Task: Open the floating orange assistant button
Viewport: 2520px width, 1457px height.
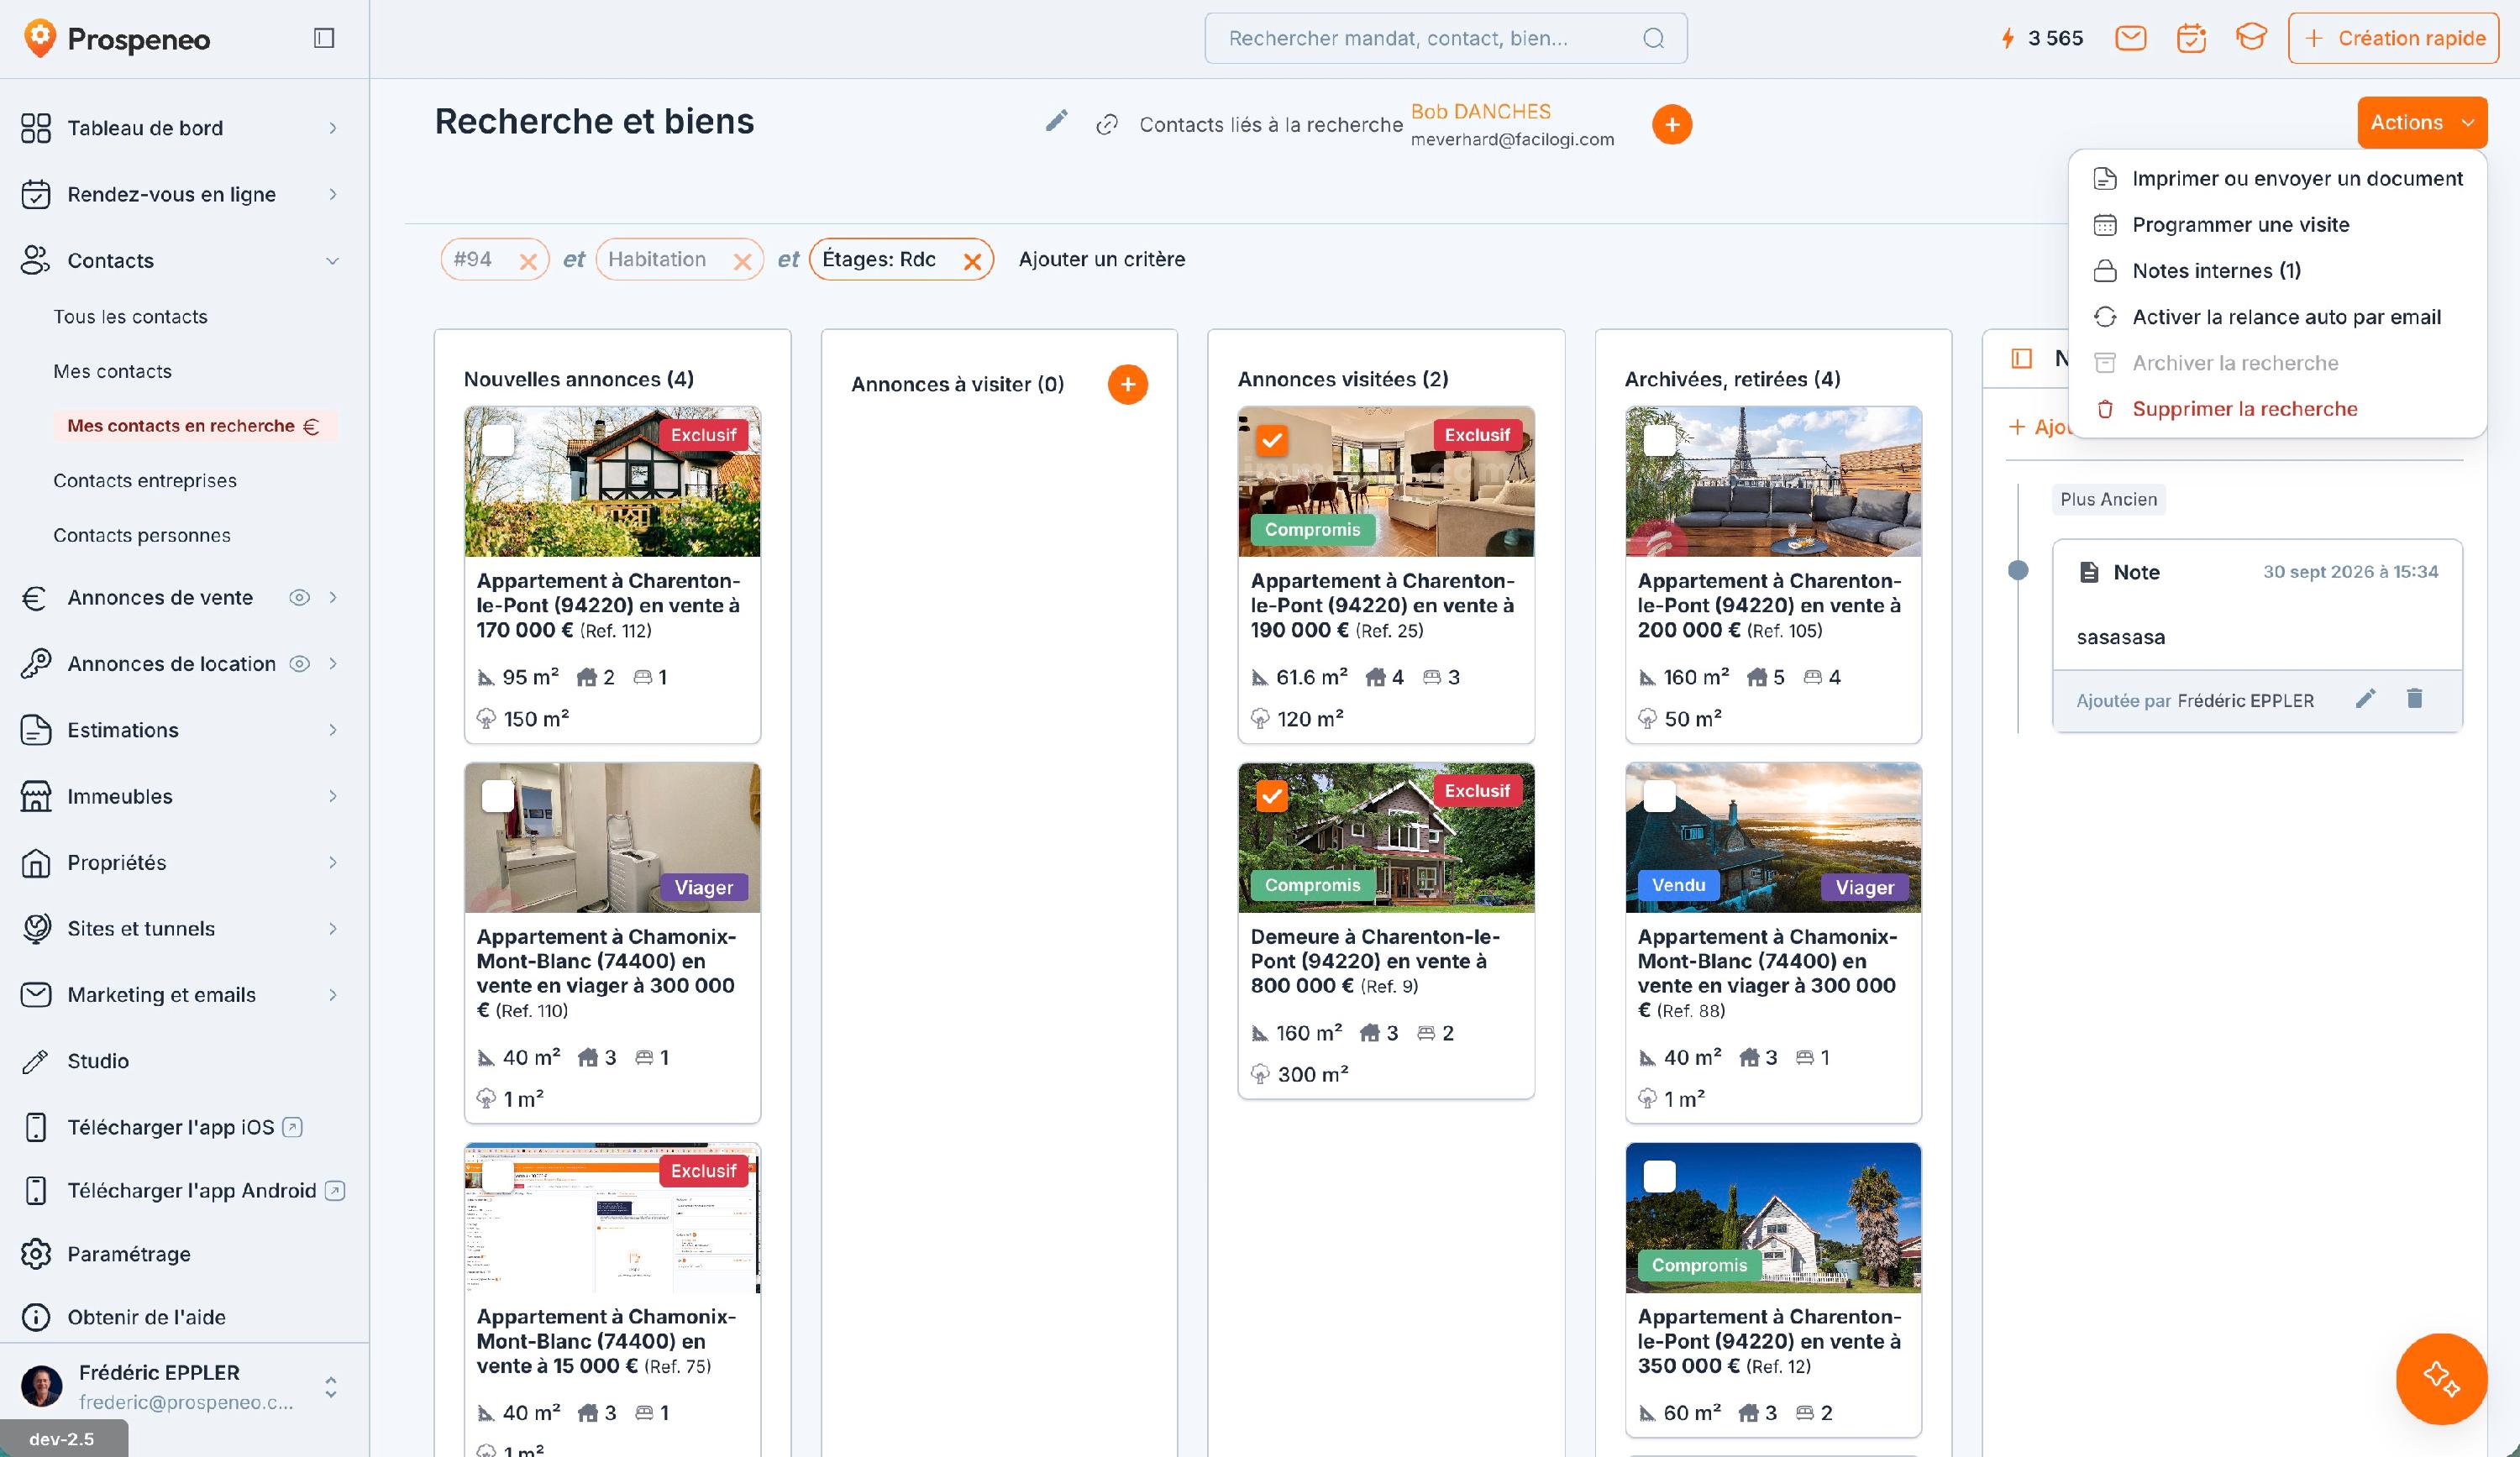Action: click(2441, 1379)
